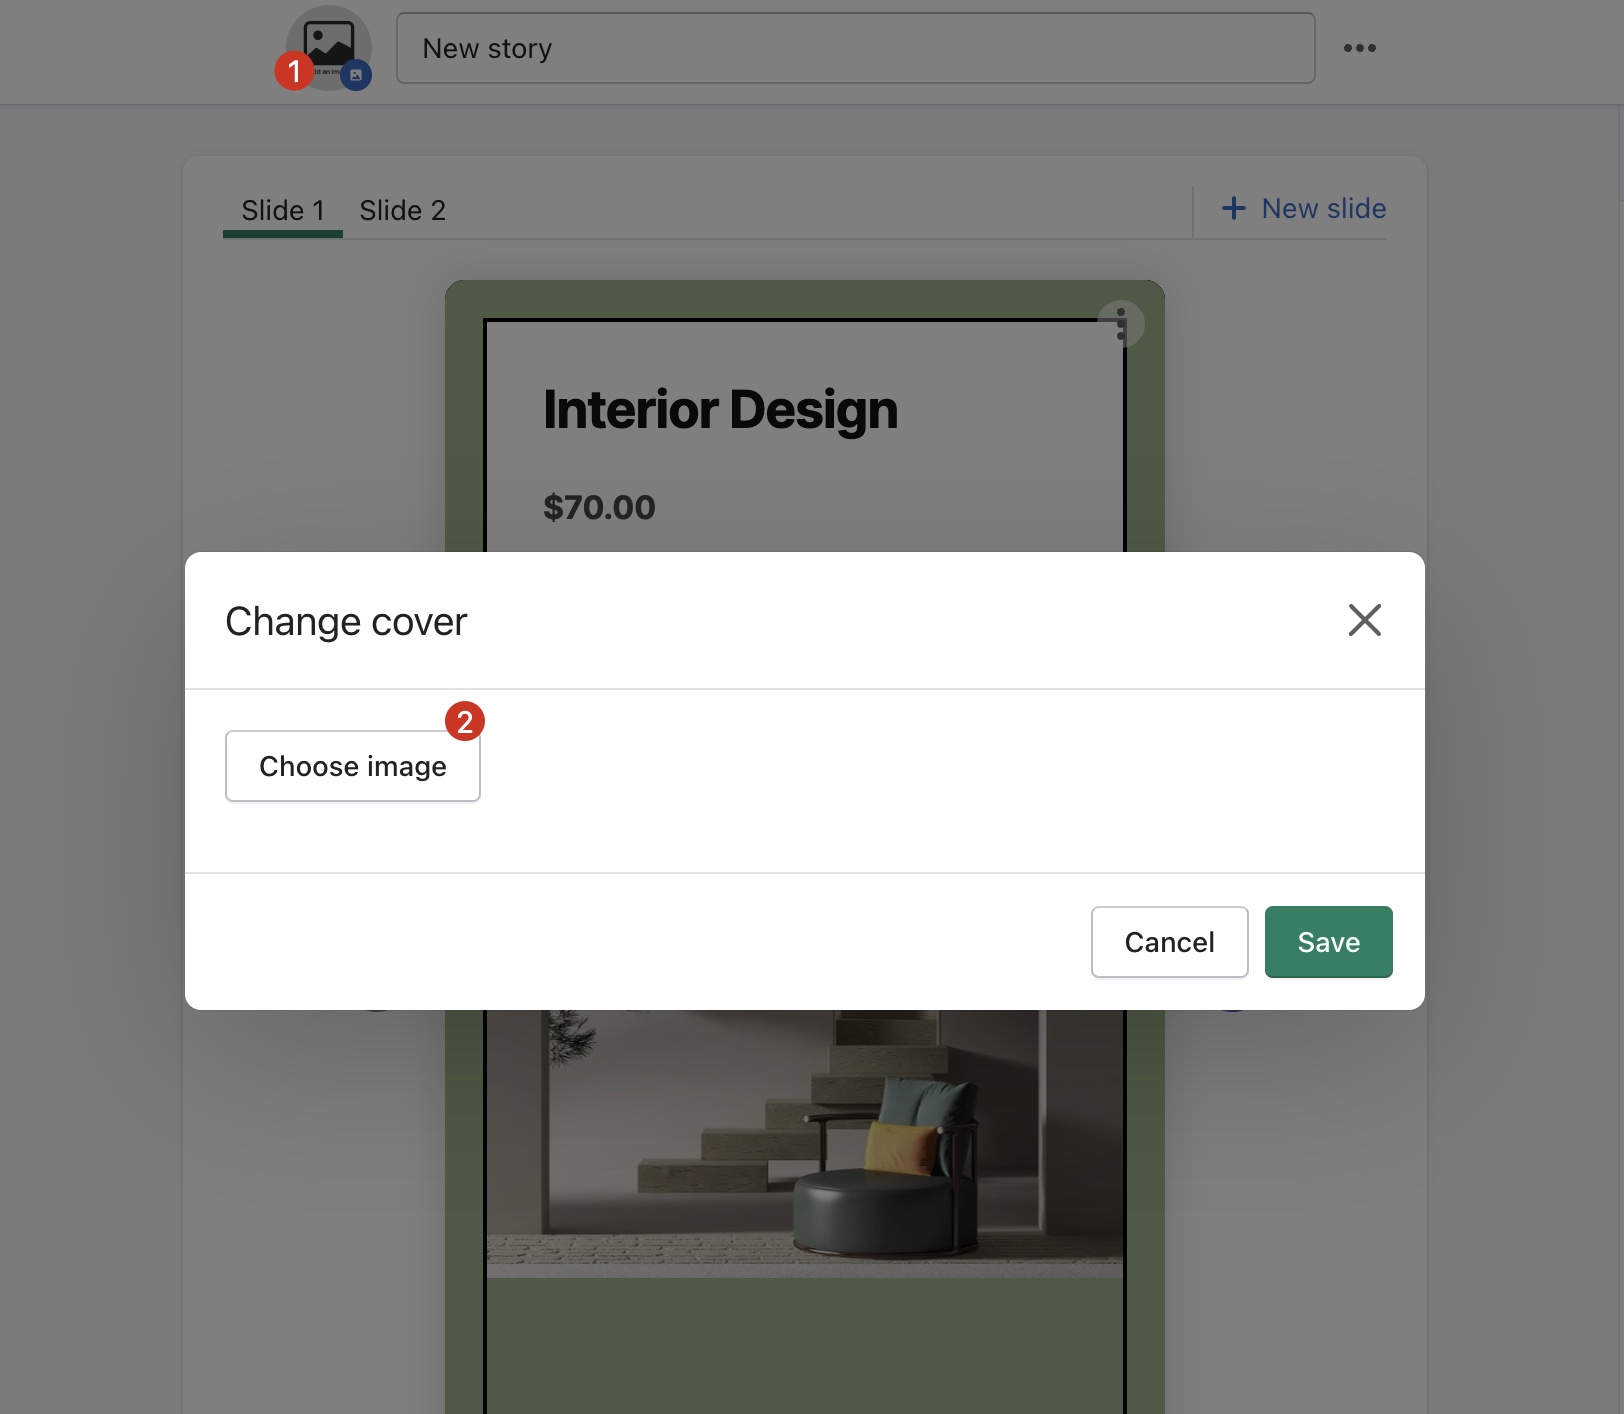The image size is (1624, 1414).
Task: Switch to the Slide 2 tab
Action: [402, 211]
